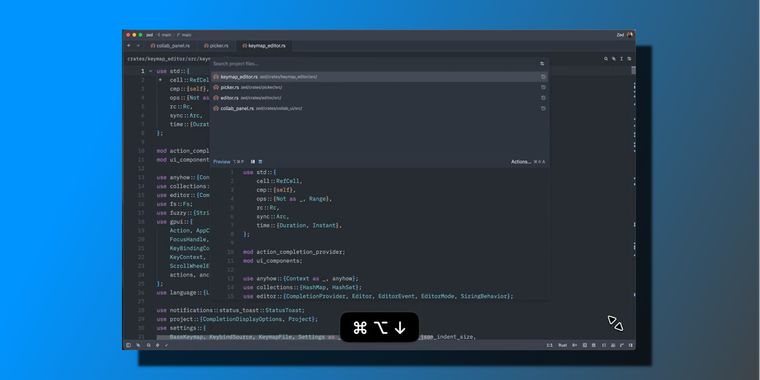760x380 pixels.
Task: Focus the Search project files input
Action: pyautogui.click(x=373, y=63)
